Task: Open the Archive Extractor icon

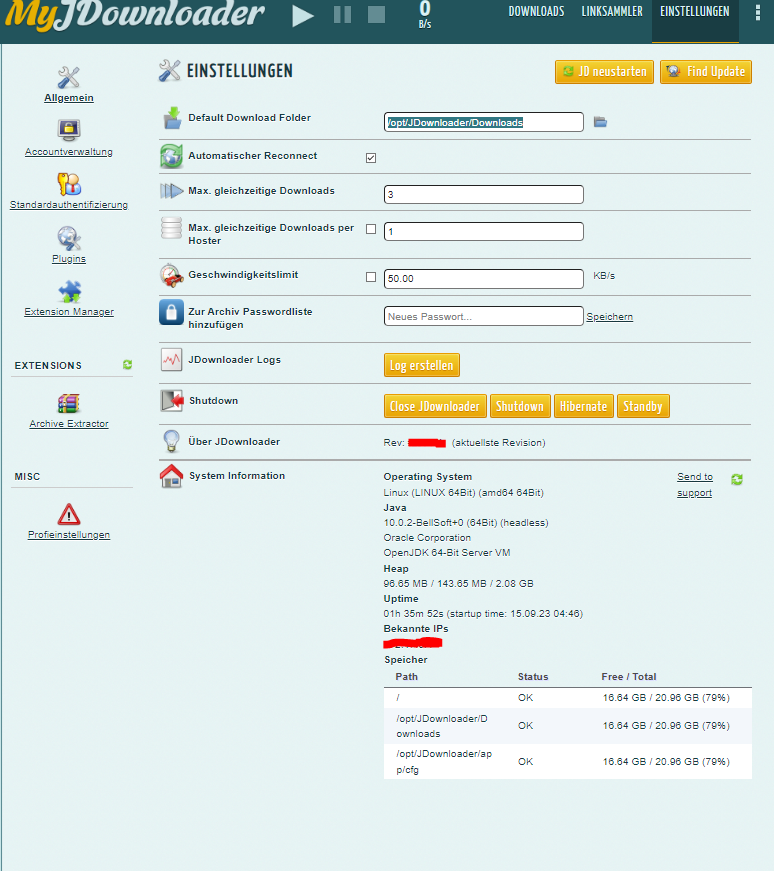Action: pyautogui.click(x=69, y=403)
